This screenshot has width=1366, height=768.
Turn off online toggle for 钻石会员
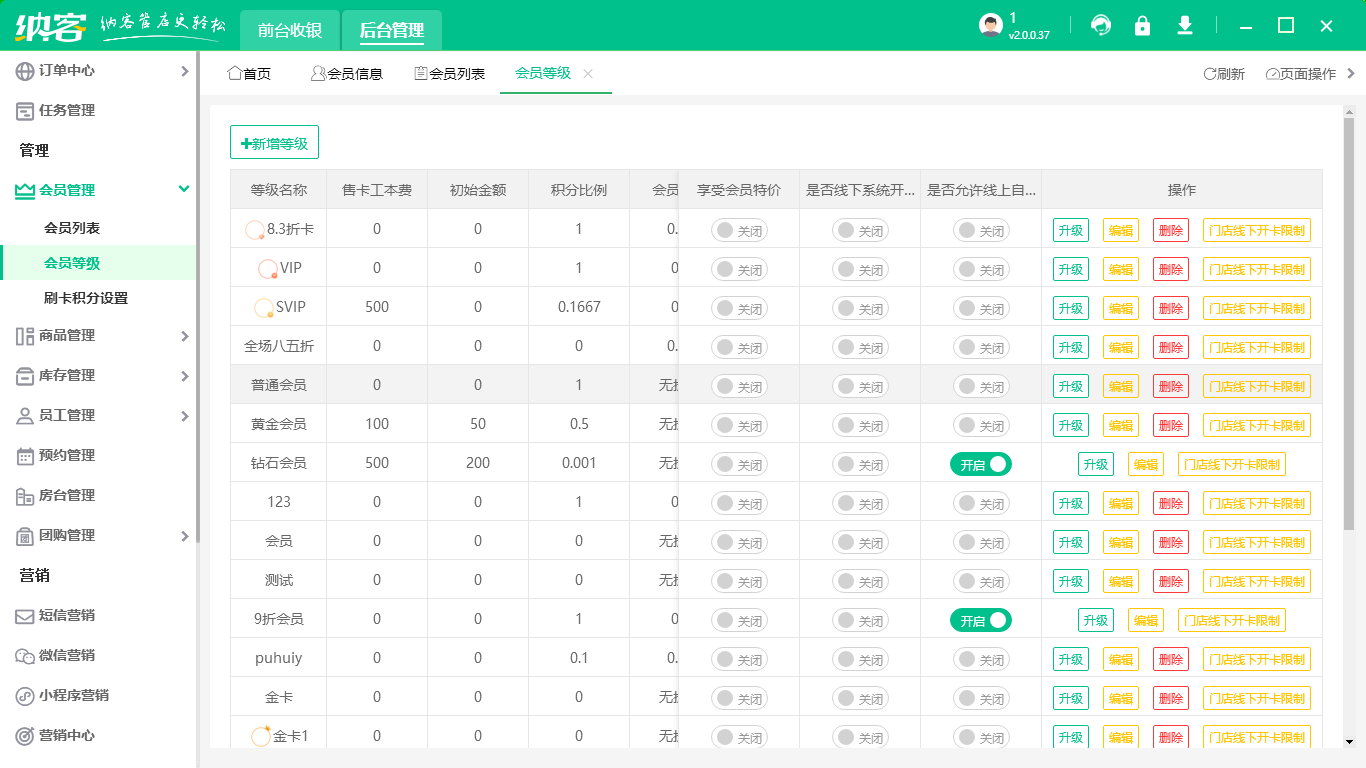pos(980,464)
